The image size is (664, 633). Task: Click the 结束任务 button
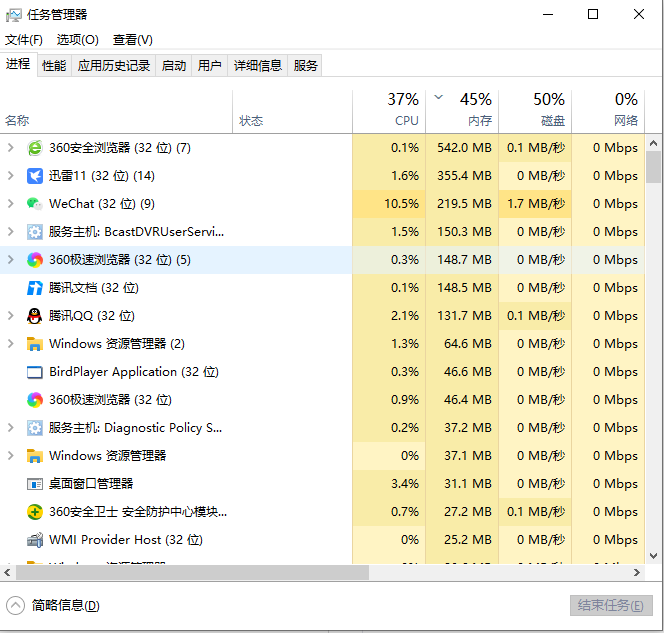(610, 605)
